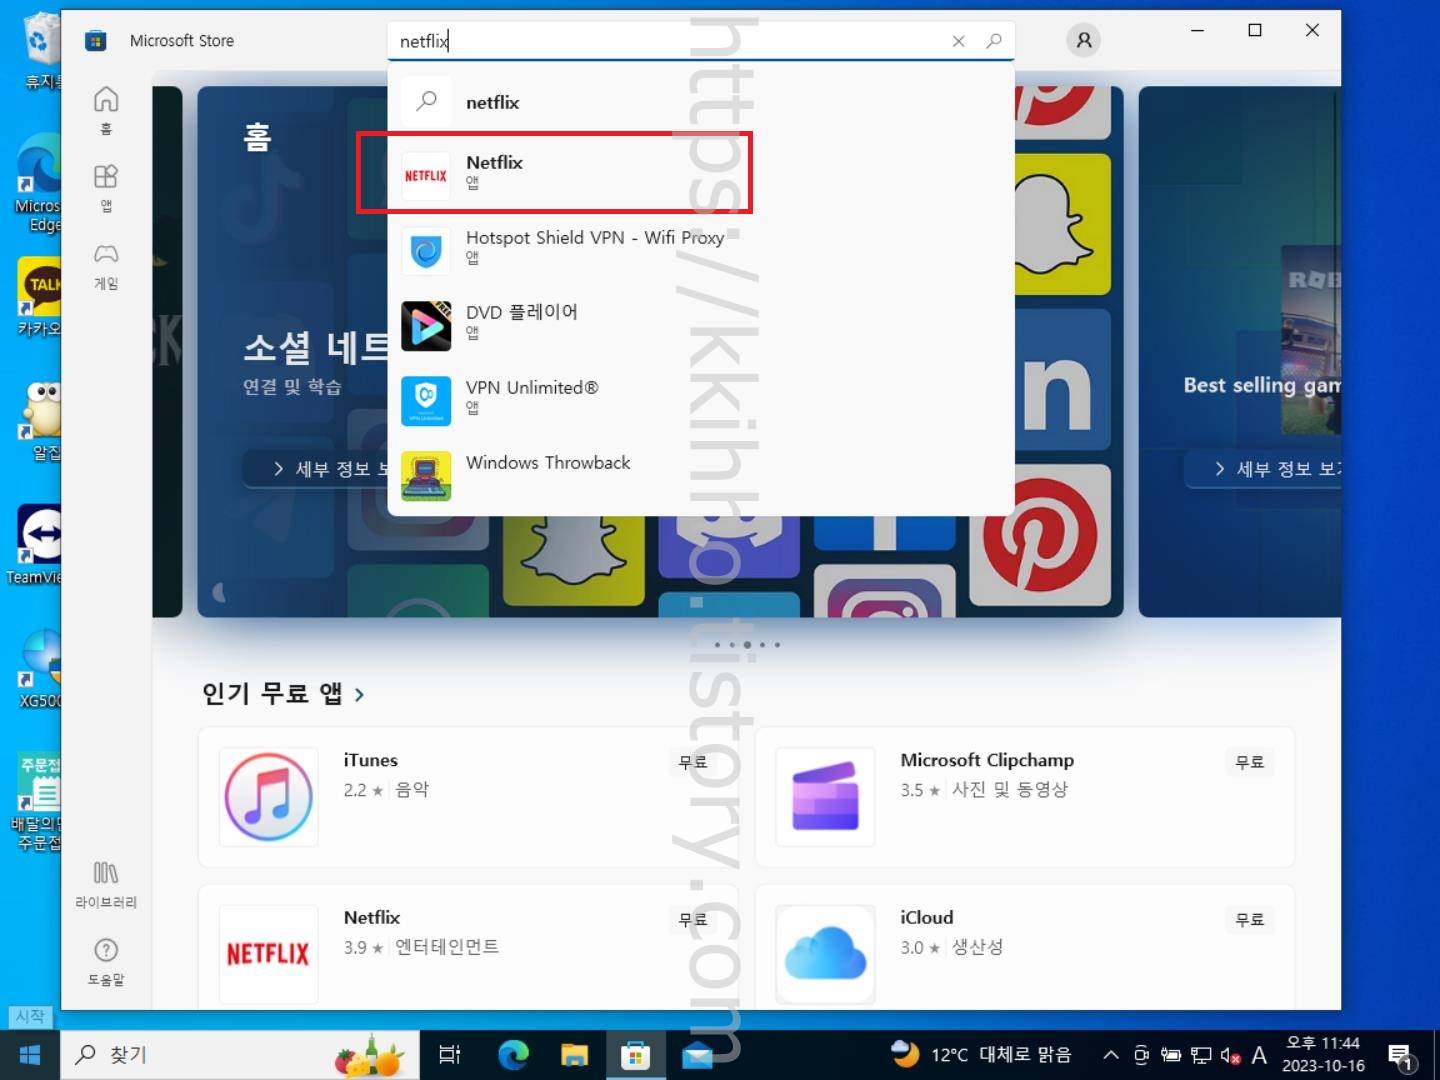
Task: Click the 무료 button for iCloud
Action: click(1250, 919)
